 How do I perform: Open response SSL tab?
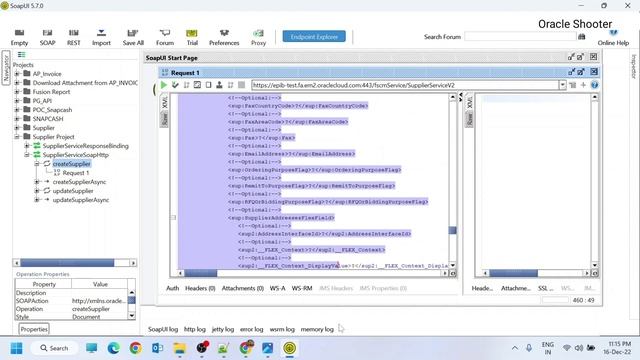click(545, 288)
